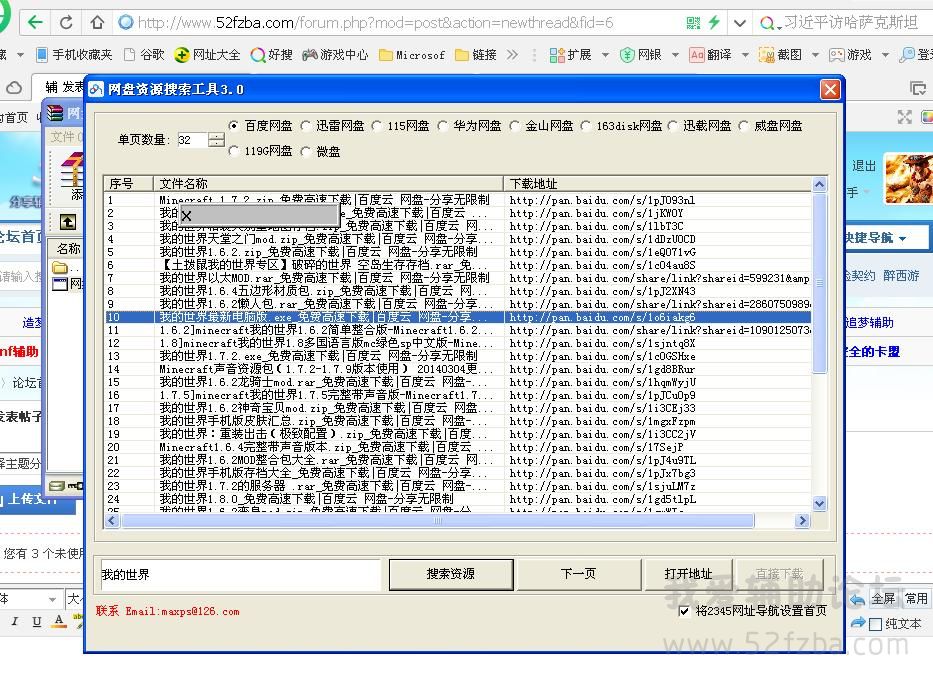This screenshot has height=683, width=933.
Task: Open the 好搜 bookmark
Action: [x=272, y=55]
